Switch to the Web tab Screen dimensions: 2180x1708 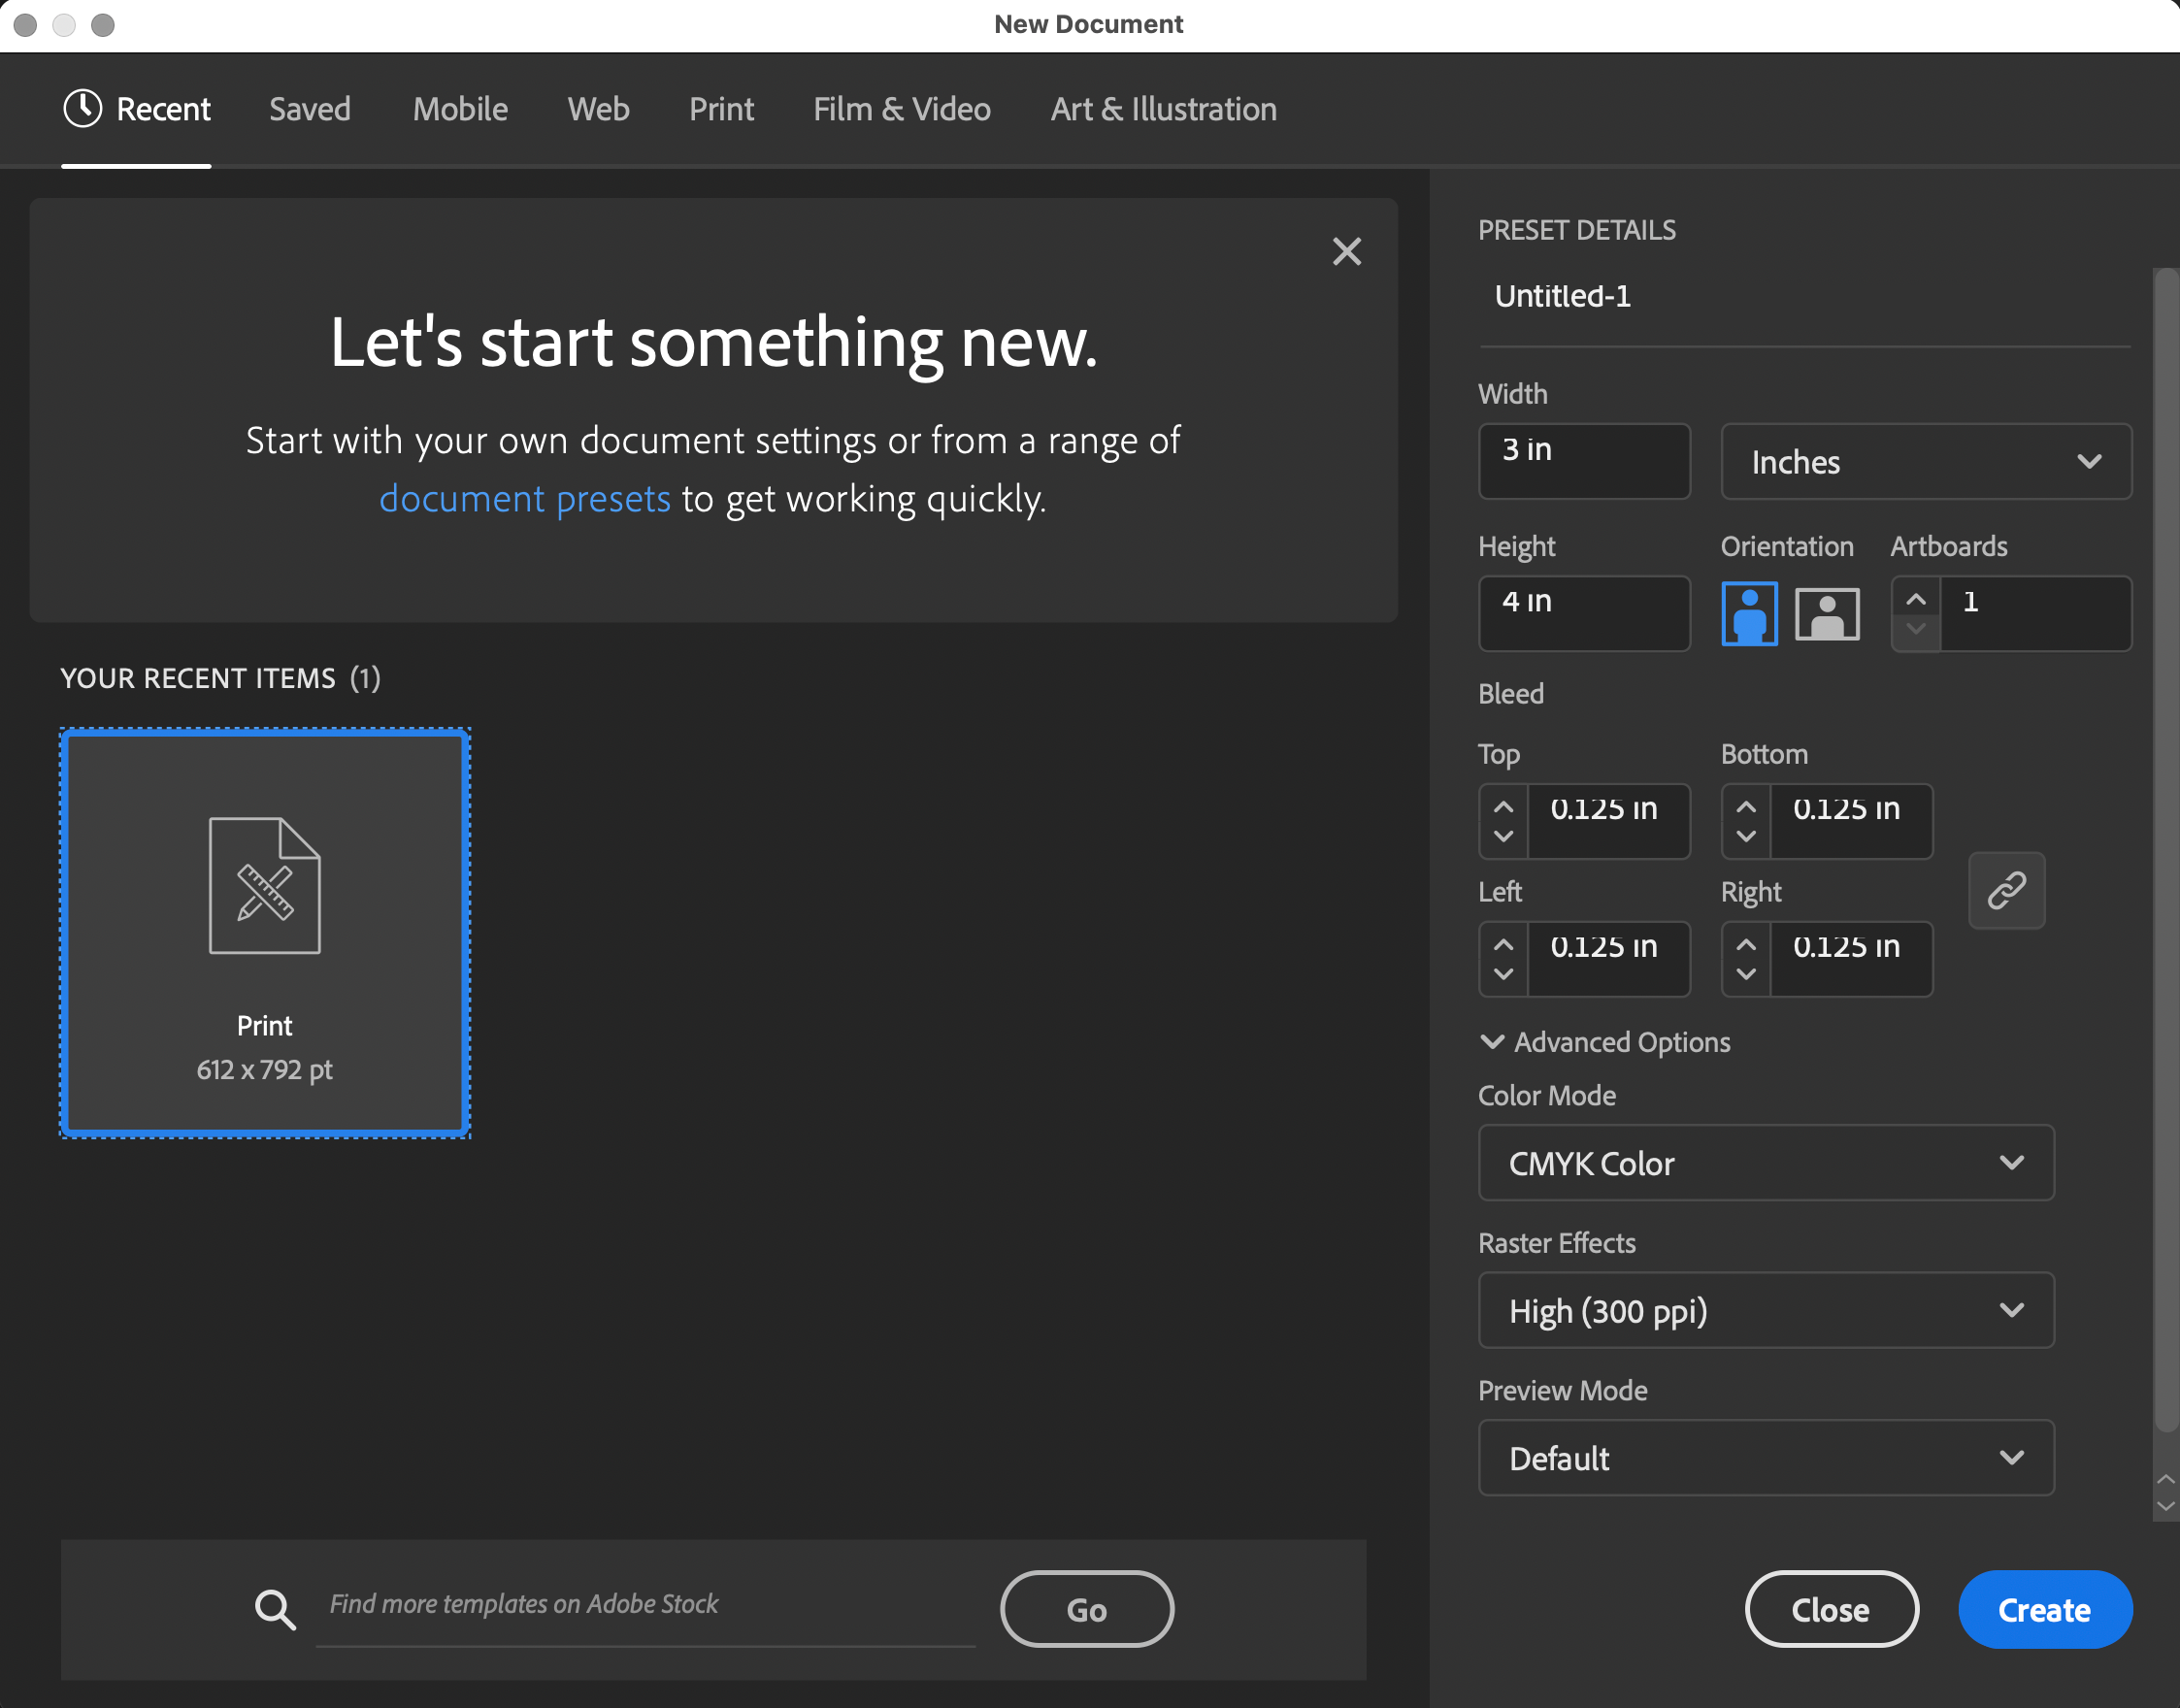click(598, 108)
